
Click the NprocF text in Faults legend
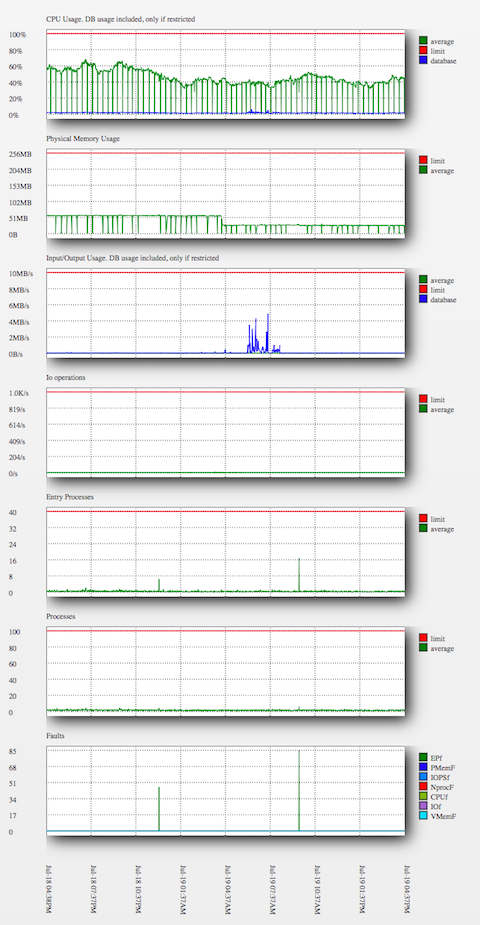pos(442,788)
